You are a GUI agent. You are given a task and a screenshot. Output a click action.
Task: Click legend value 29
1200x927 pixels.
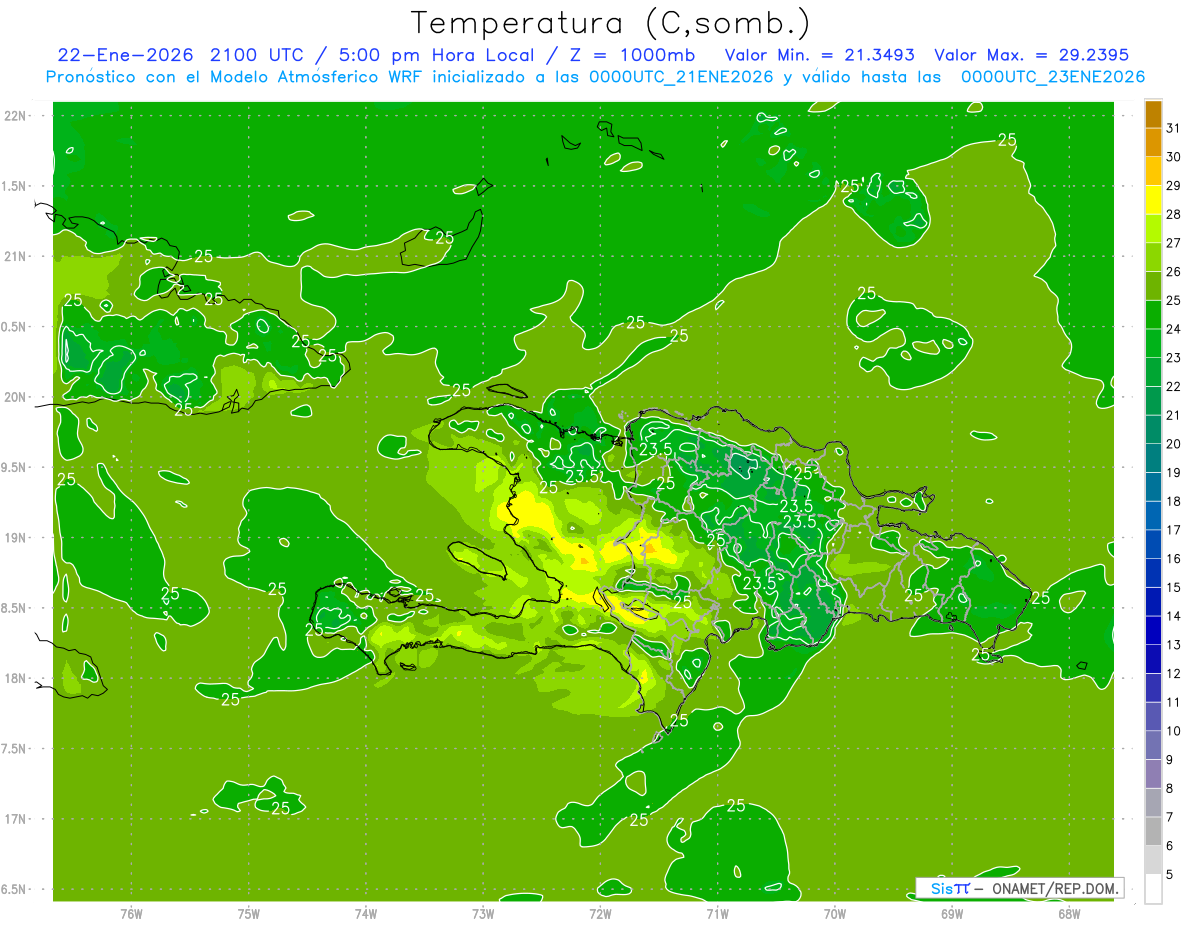[1174, 186]
